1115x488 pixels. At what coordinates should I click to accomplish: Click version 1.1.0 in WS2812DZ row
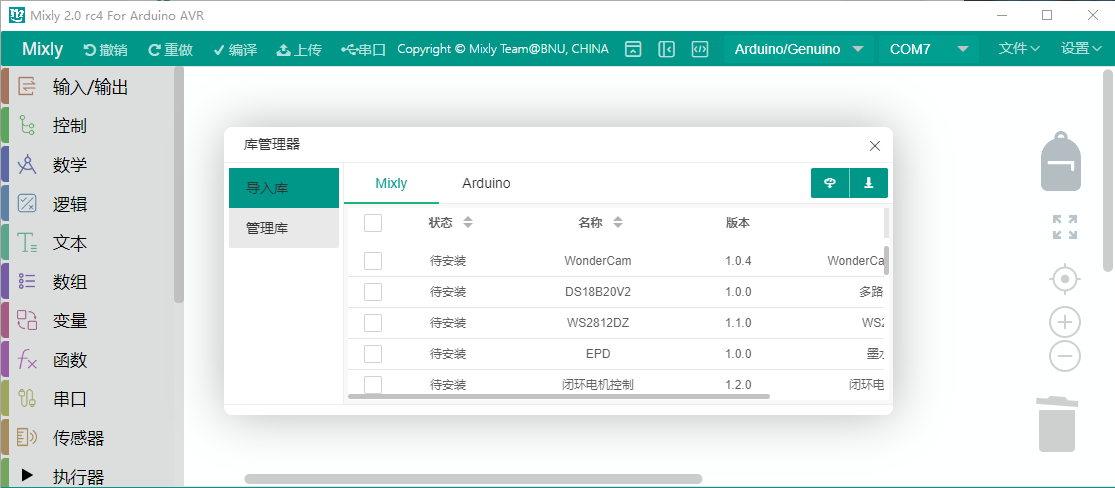pos(738,323)
